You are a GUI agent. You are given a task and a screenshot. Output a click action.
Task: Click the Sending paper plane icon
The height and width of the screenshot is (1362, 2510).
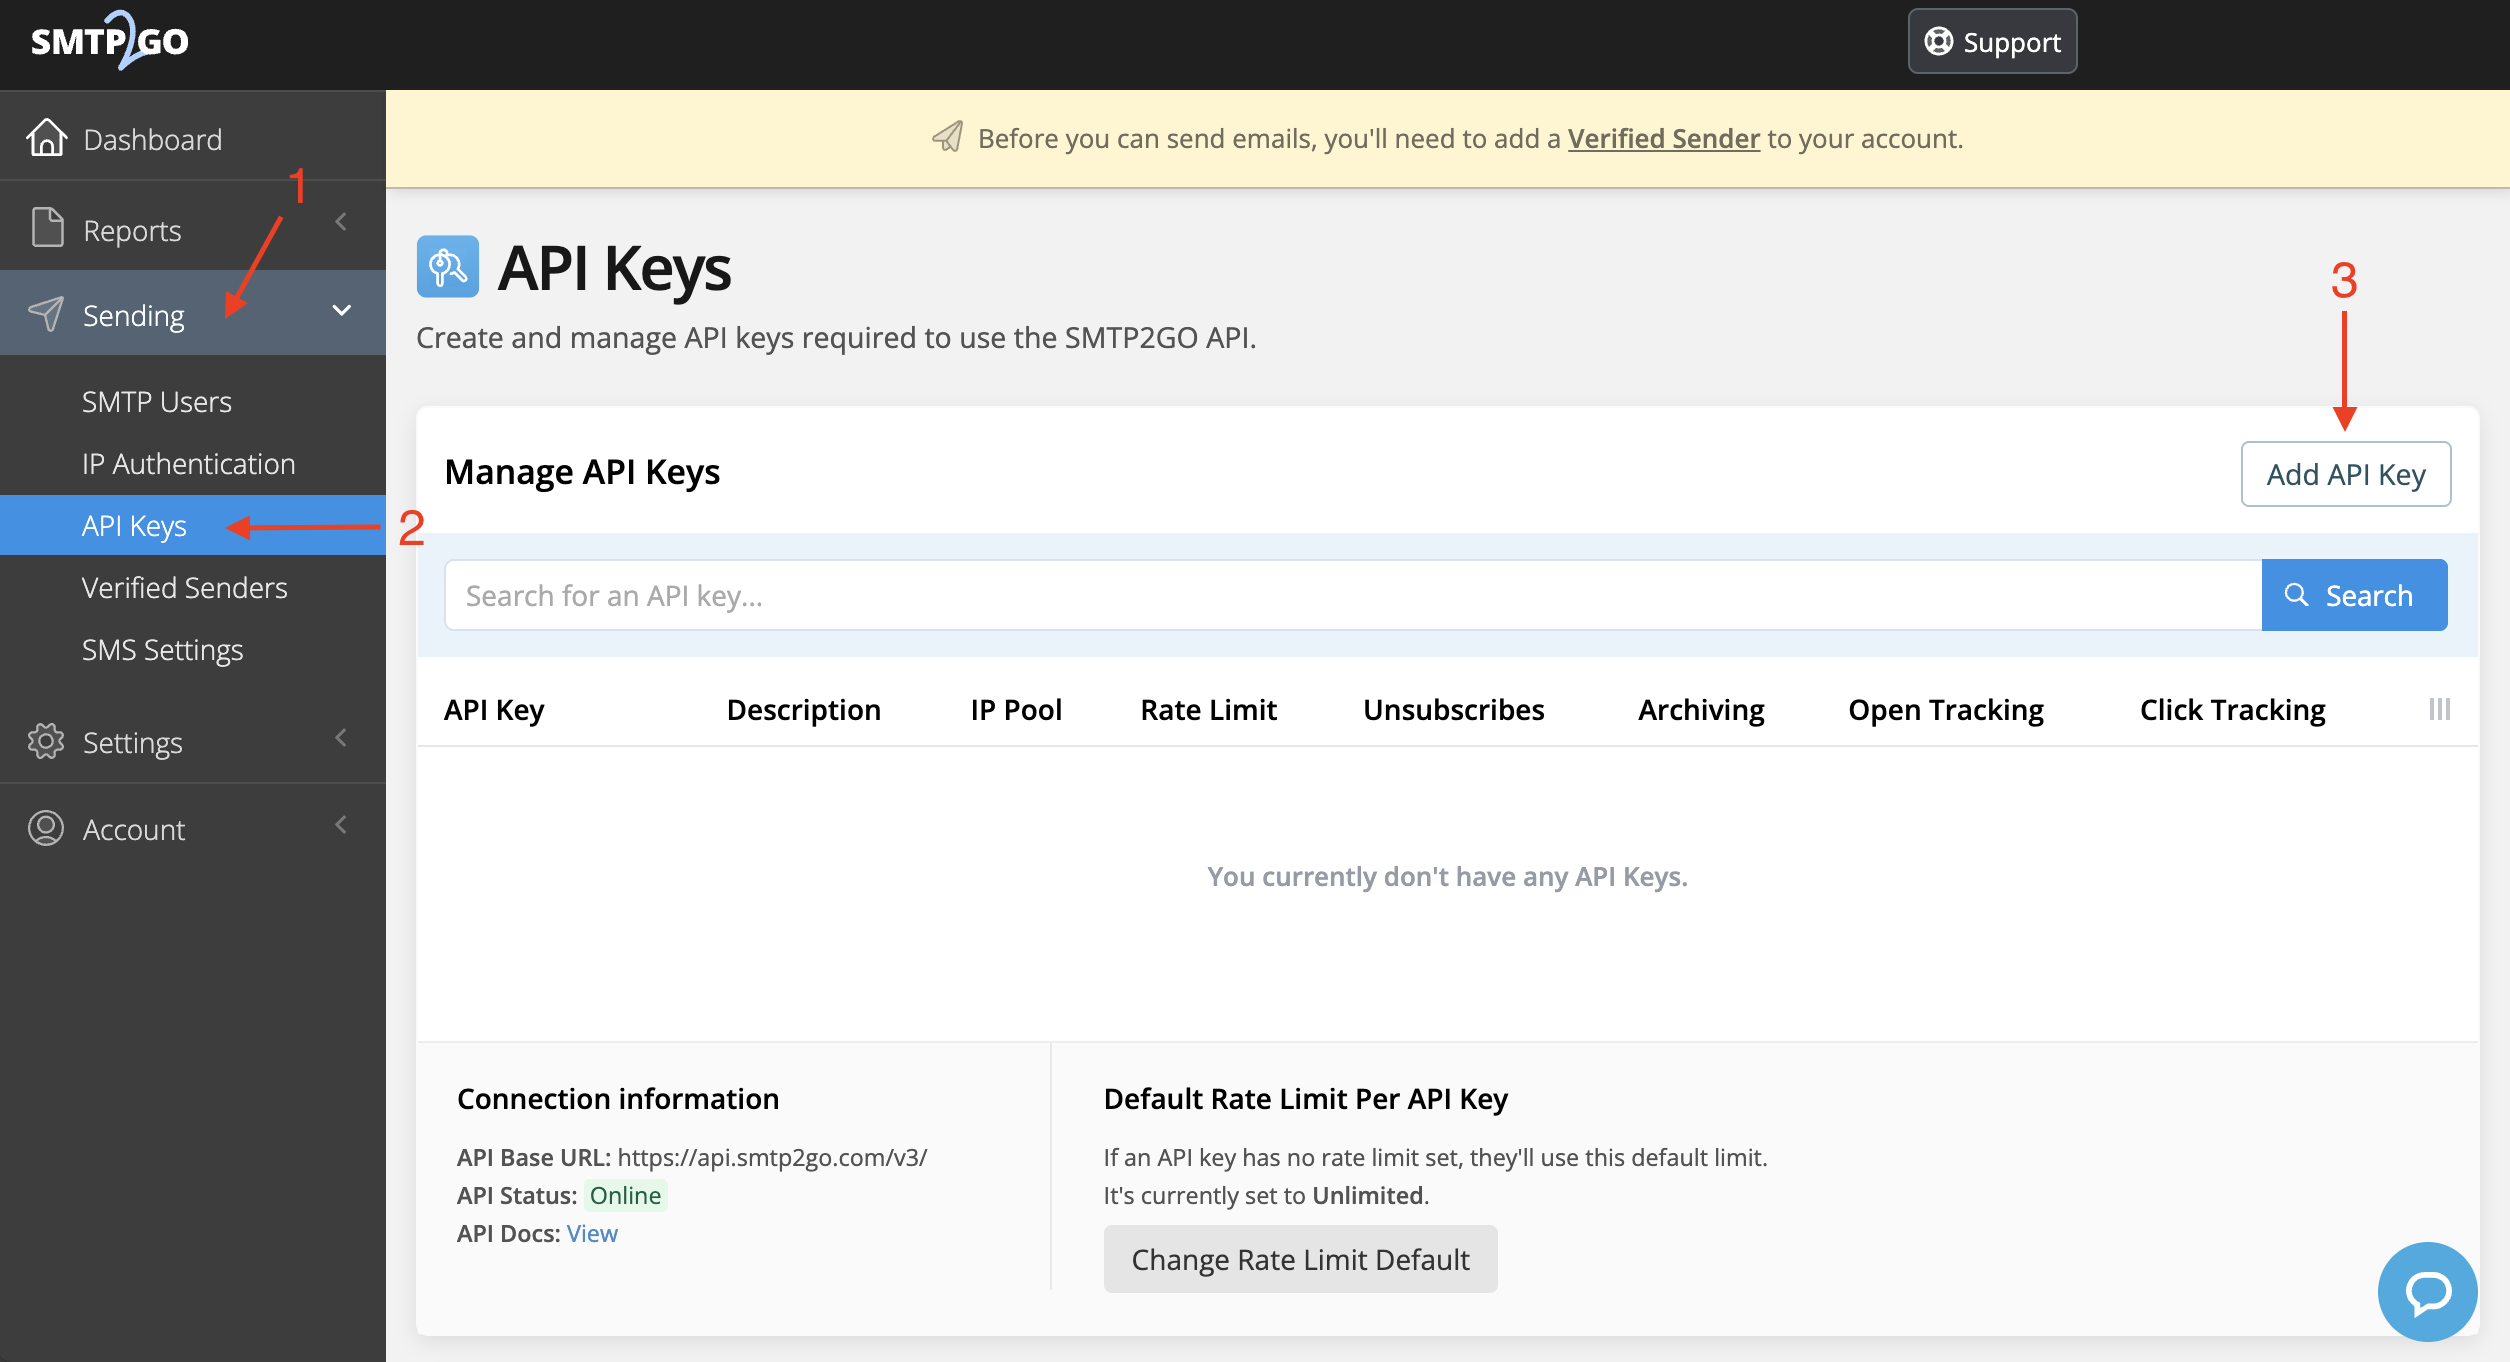46,314
